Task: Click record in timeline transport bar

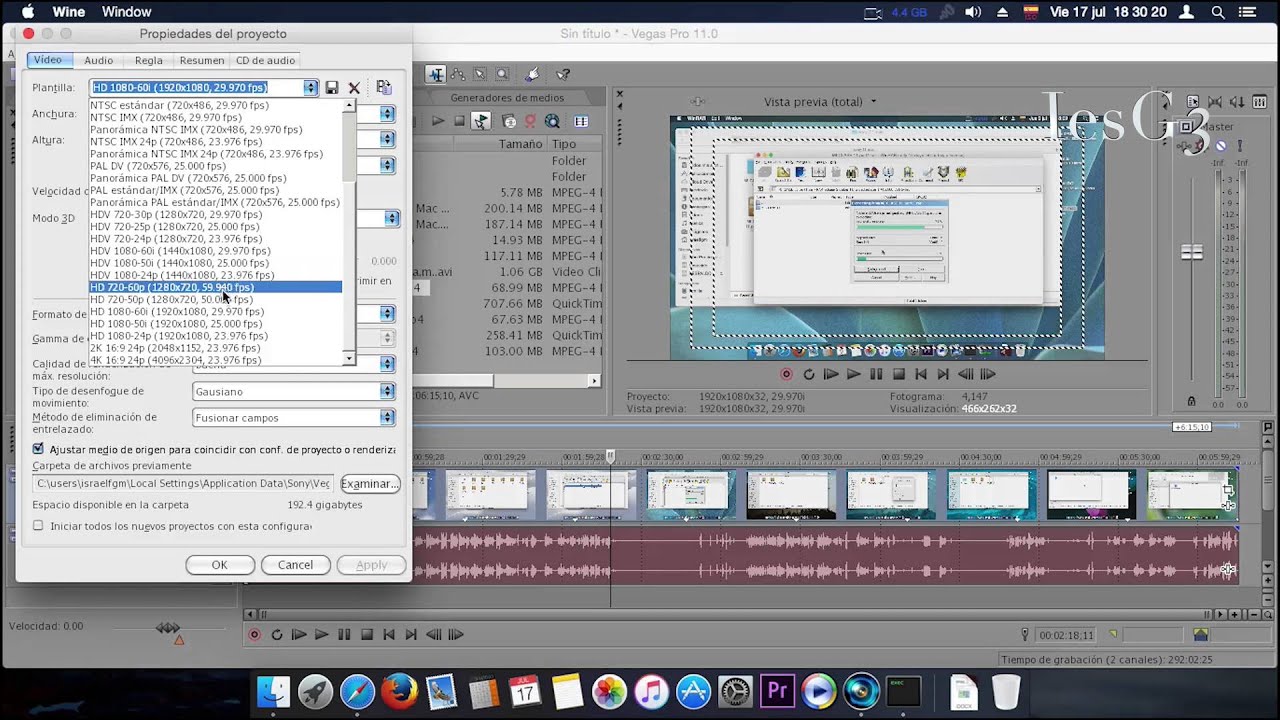Action: coord(254,634)
